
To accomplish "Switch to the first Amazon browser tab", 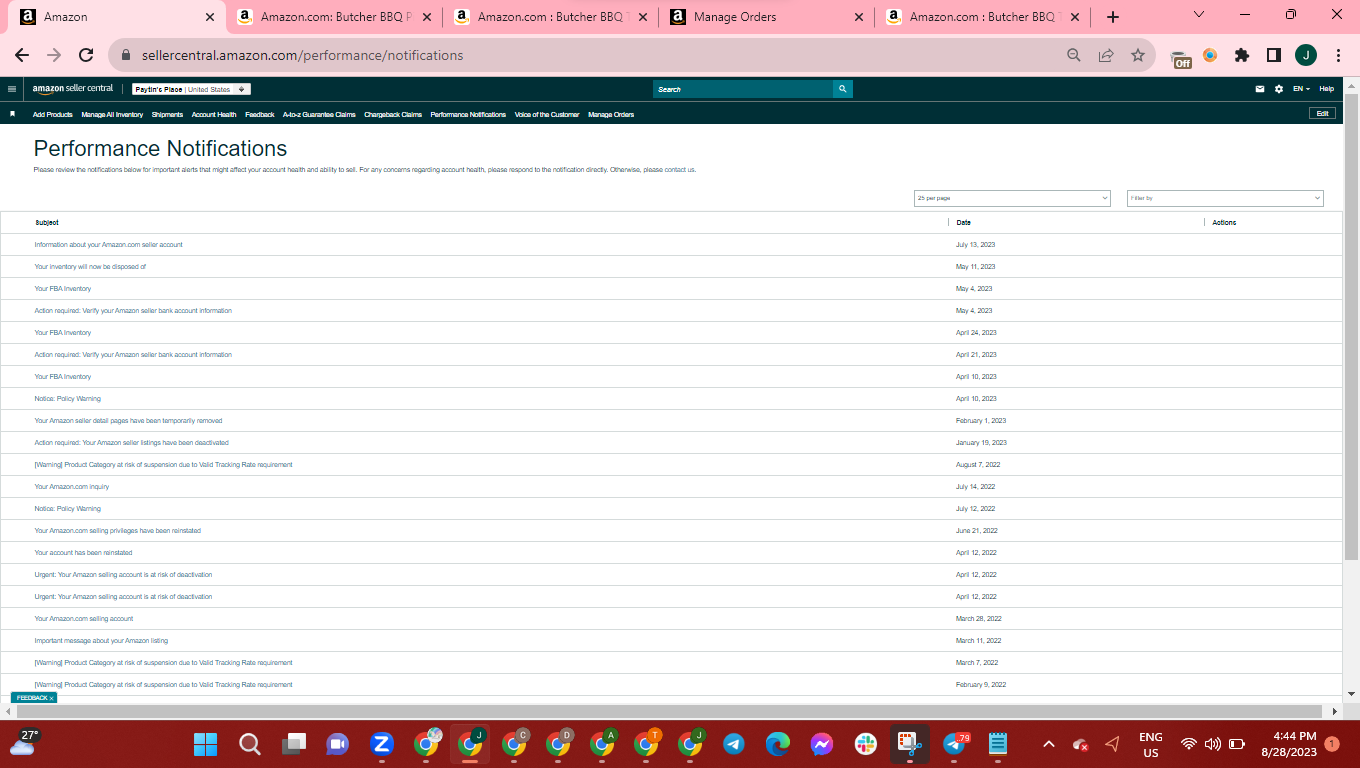I will click(x=118, y=17).
